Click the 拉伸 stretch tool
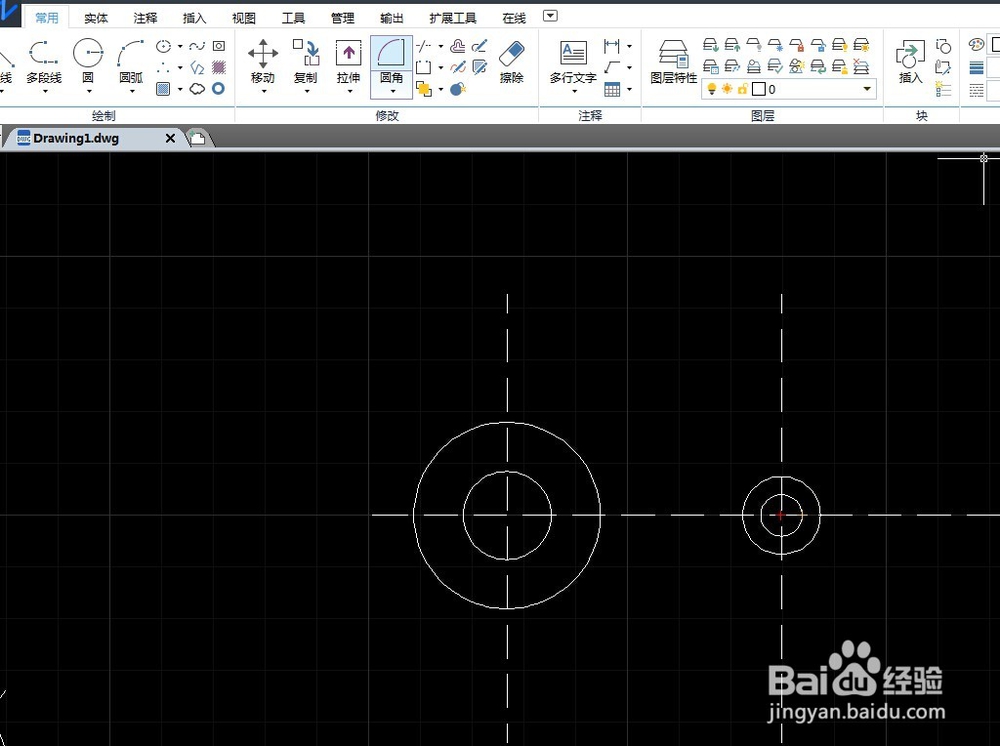This screenshot has height=746, width=1000. tap(348, 62)
